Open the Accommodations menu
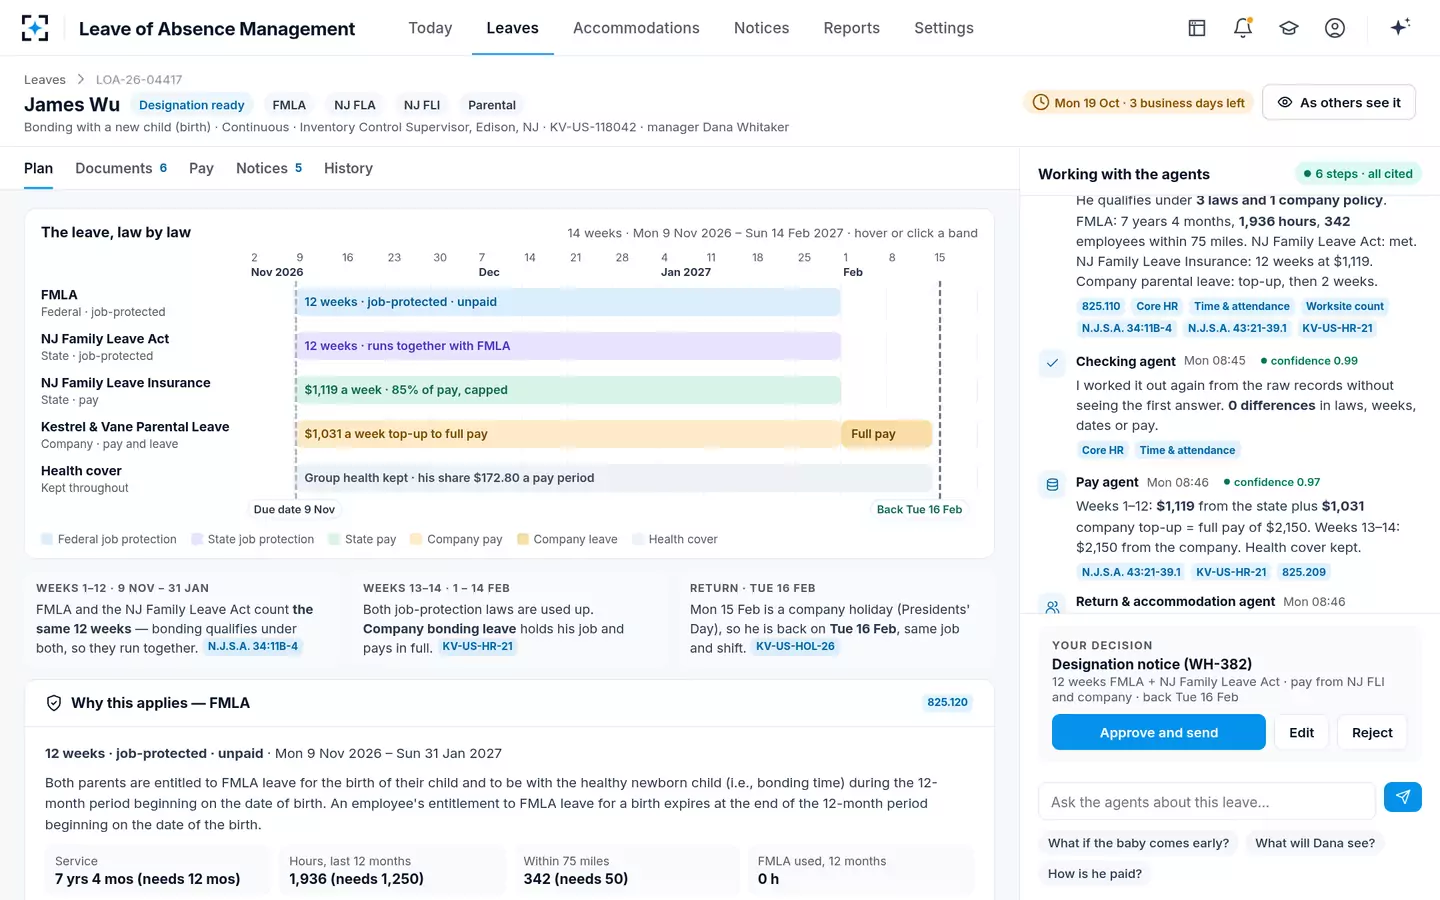 pos(636,28)
